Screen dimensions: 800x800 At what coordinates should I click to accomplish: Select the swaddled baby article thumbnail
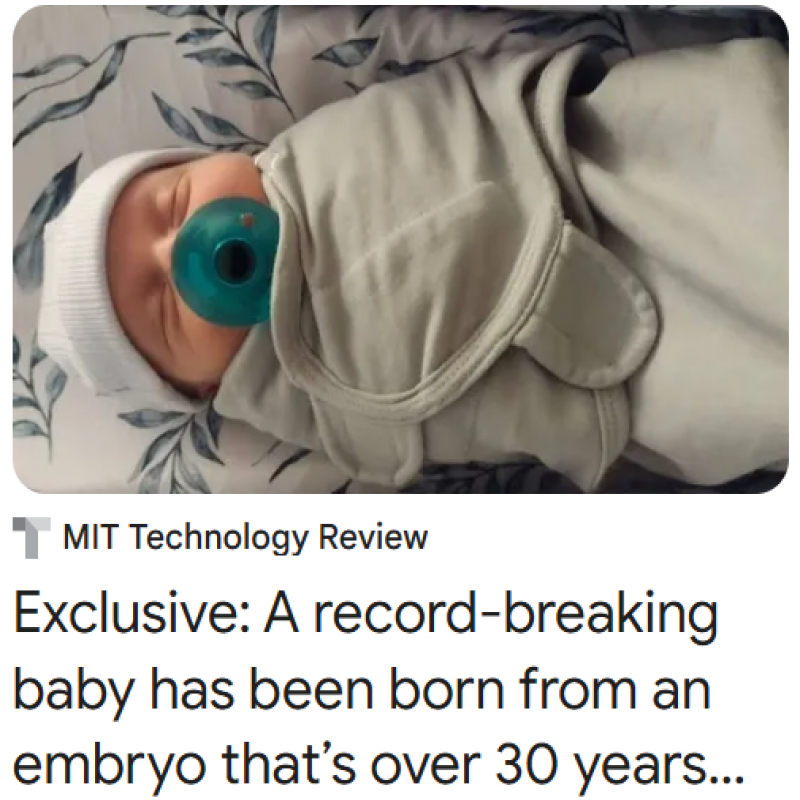tap(401, 249)
